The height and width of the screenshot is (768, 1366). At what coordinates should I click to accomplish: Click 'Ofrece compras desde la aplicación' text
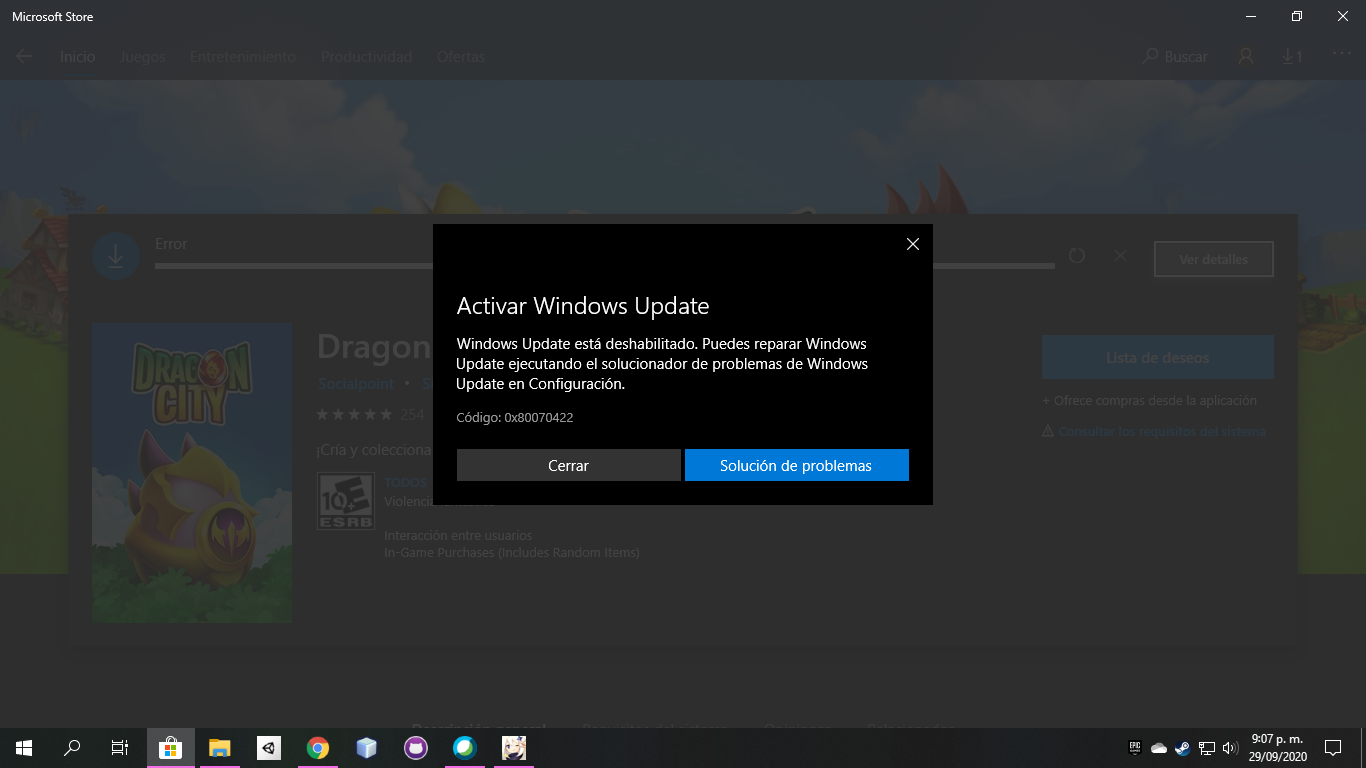(1149, 401)
